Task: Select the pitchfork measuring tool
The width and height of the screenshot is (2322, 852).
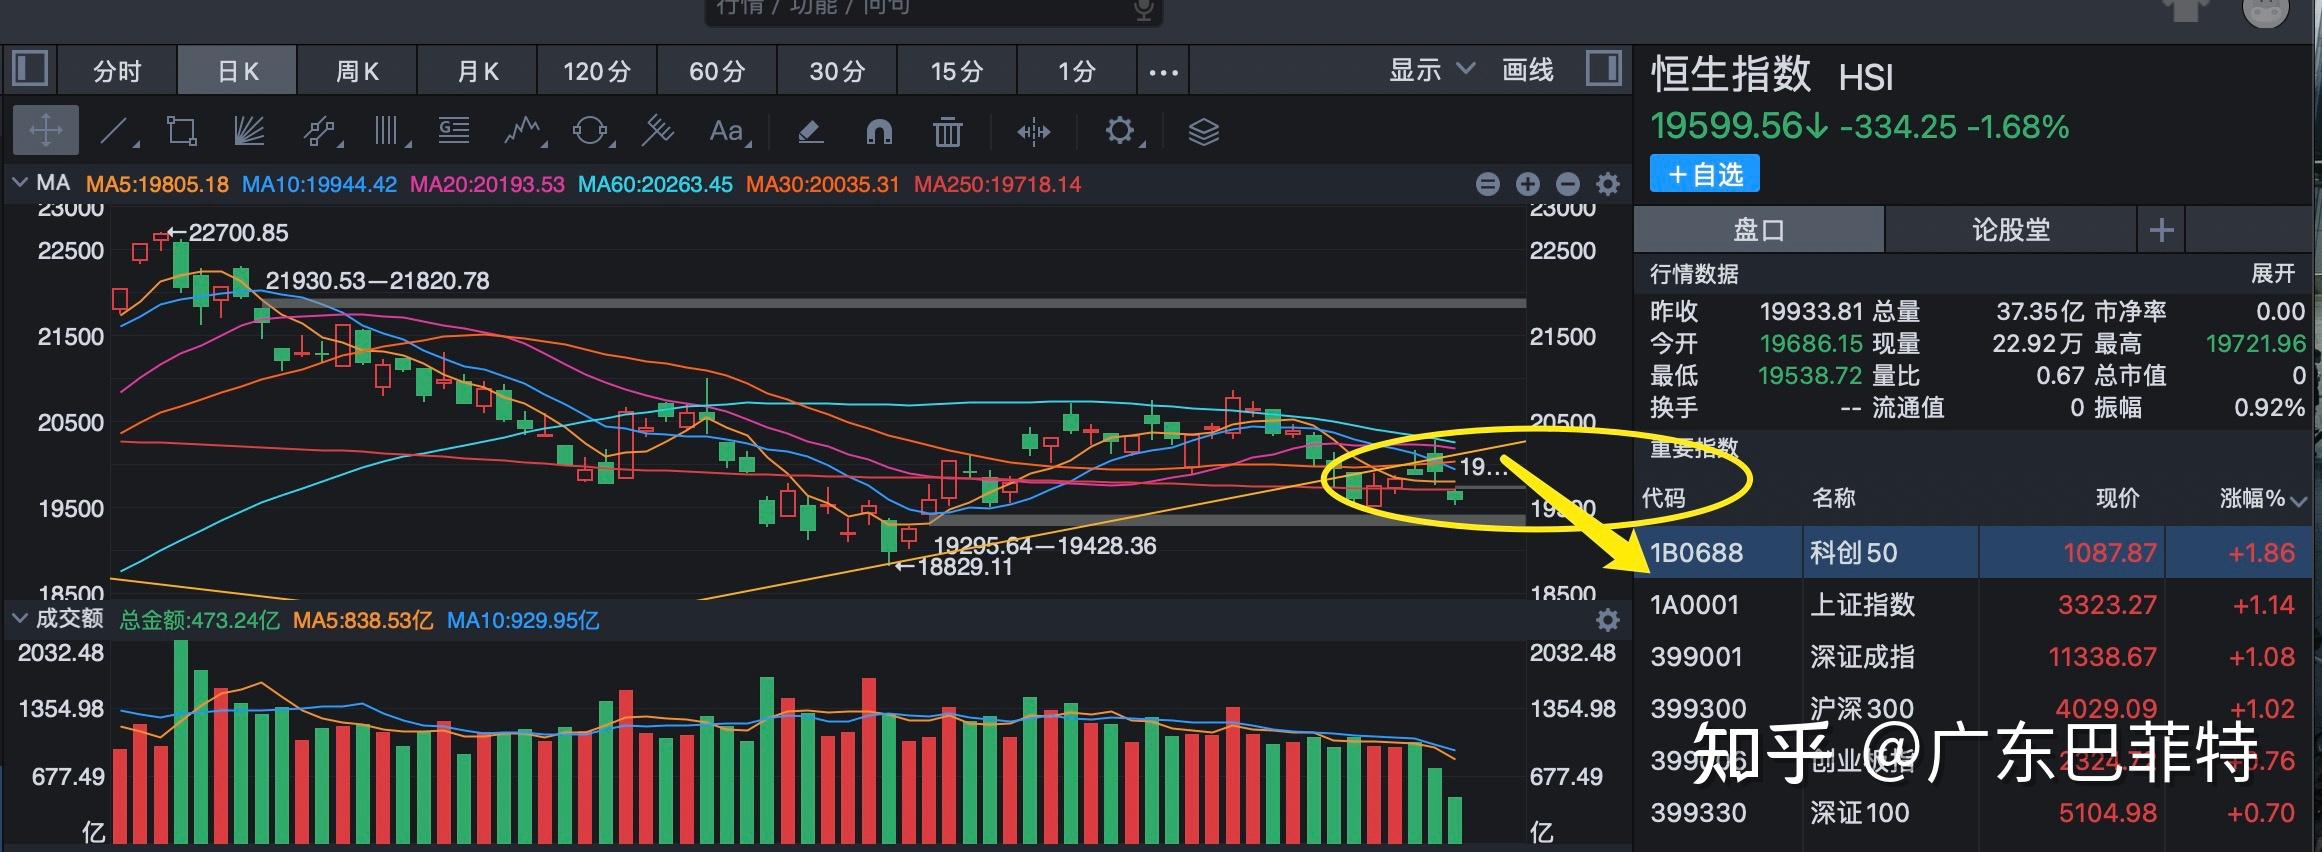Action: (x=658, y=131)
